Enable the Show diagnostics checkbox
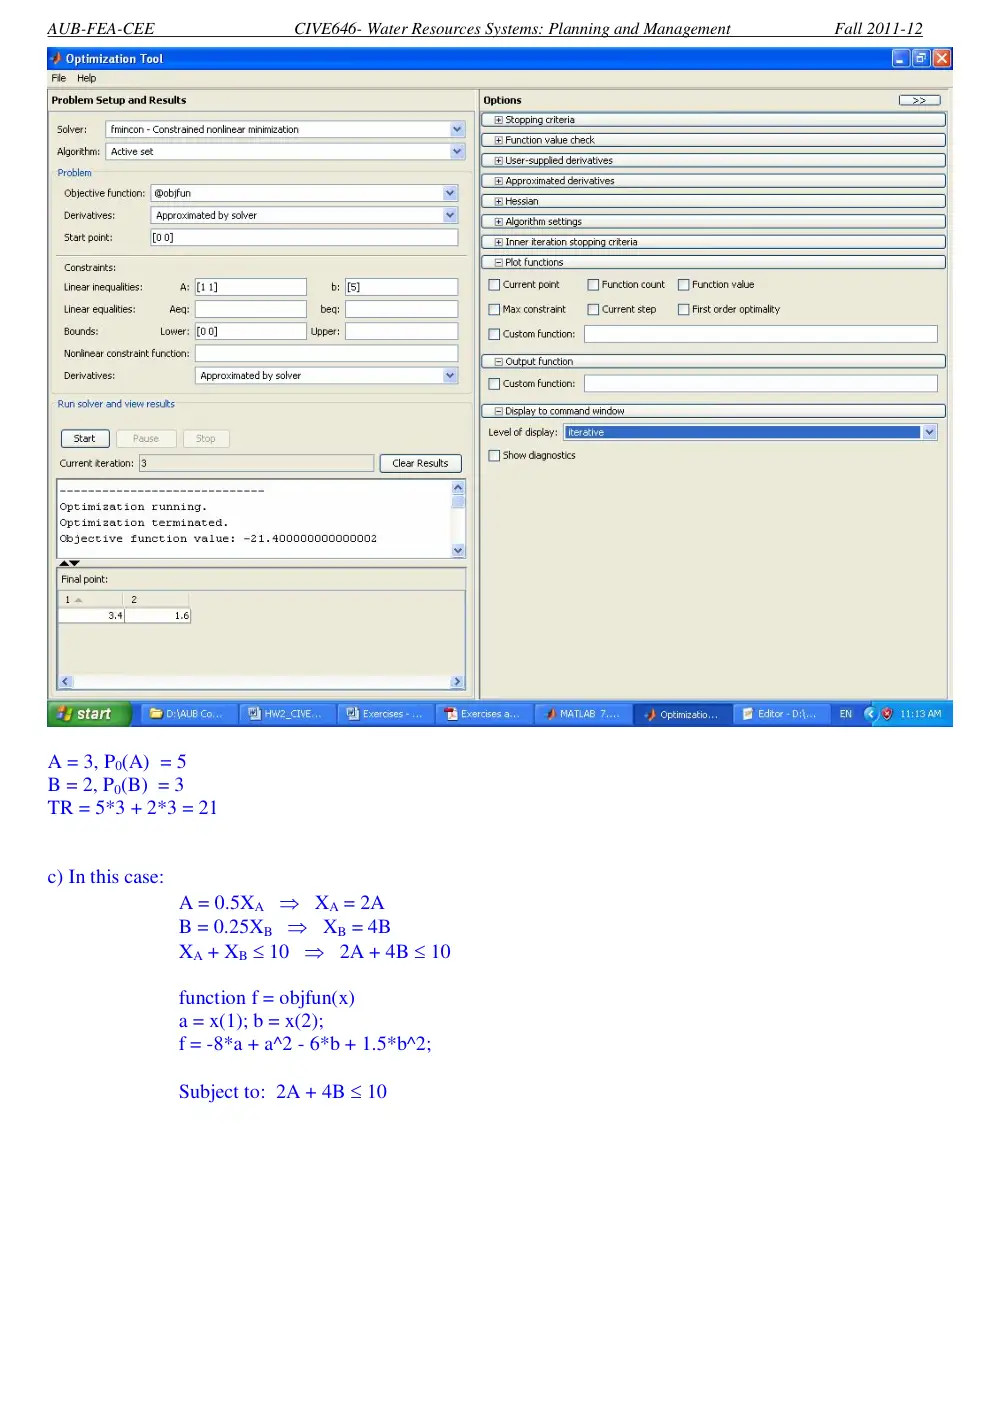1000x1416 pixels. (x=494, y=456)
